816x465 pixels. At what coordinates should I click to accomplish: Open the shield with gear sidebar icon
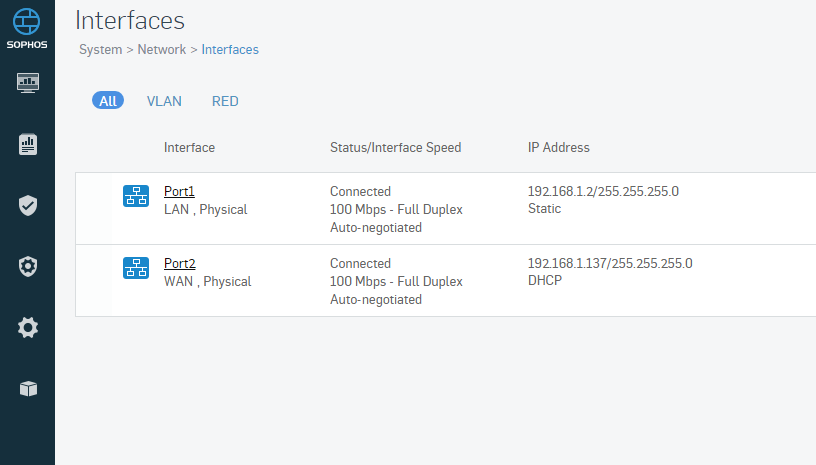point(28,266)
